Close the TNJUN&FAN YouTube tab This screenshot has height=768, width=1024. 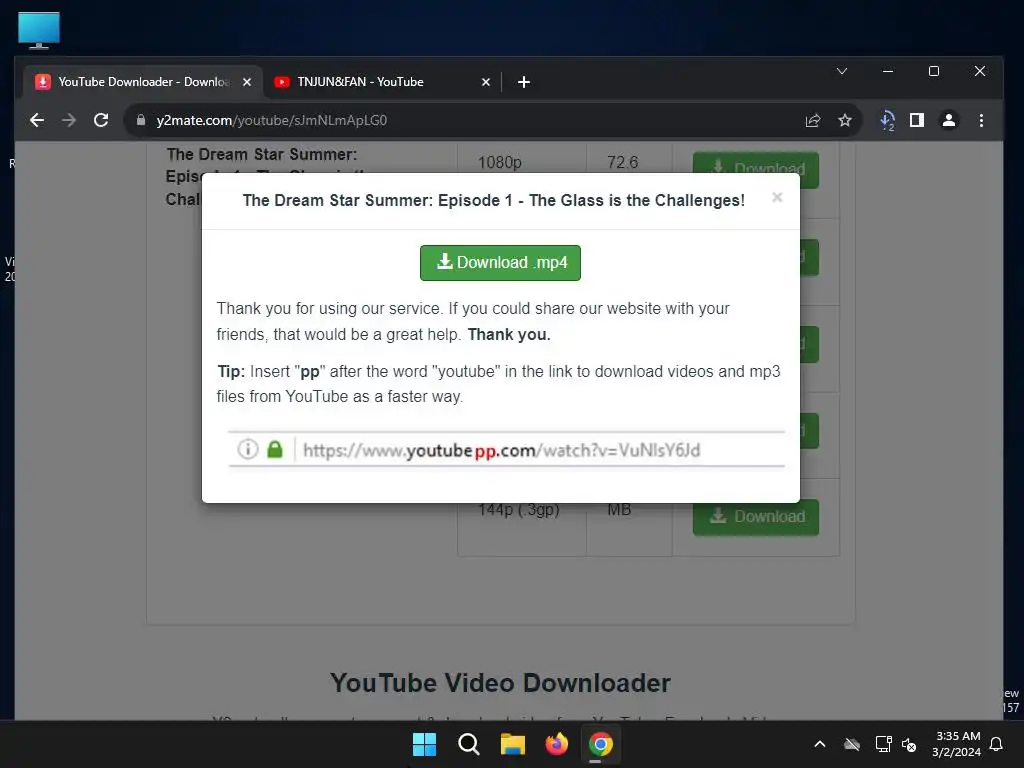tap(485, 82)
